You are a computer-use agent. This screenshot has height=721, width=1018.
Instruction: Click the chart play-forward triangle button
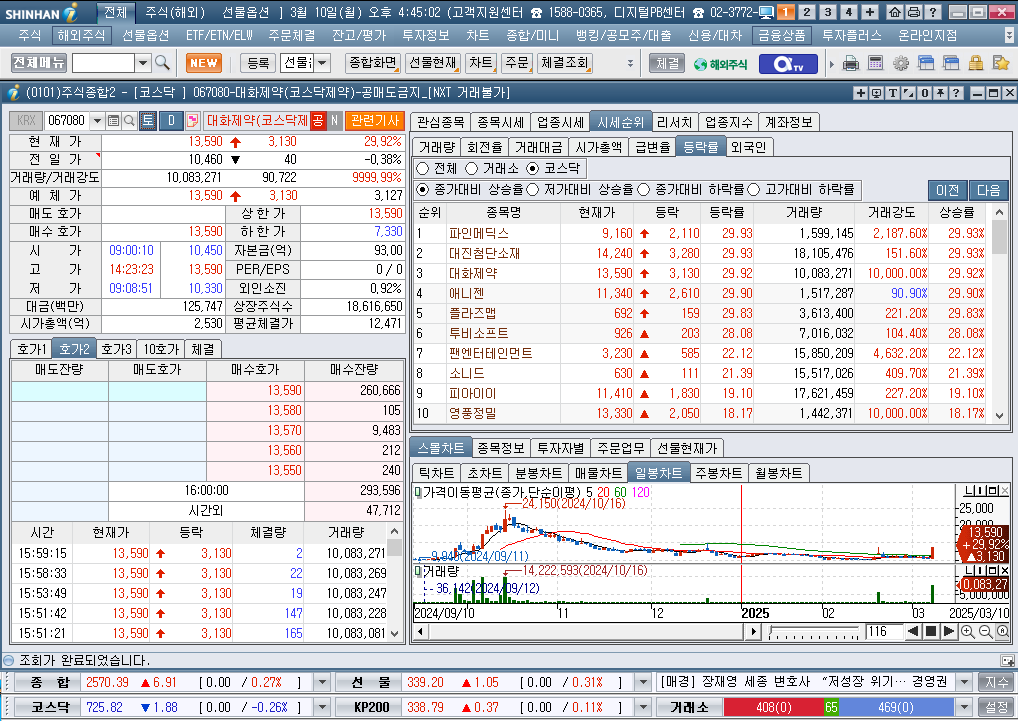coord(949,631)
